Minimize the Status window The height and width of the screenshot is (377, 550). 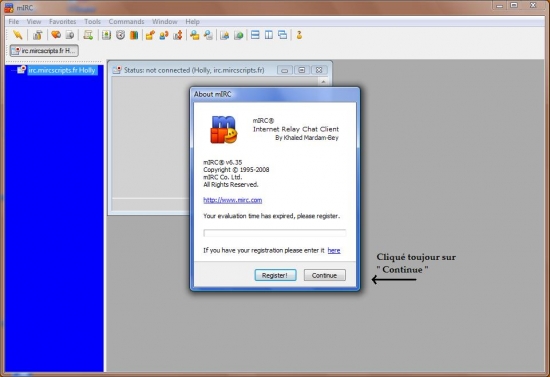tap(284, 70)
